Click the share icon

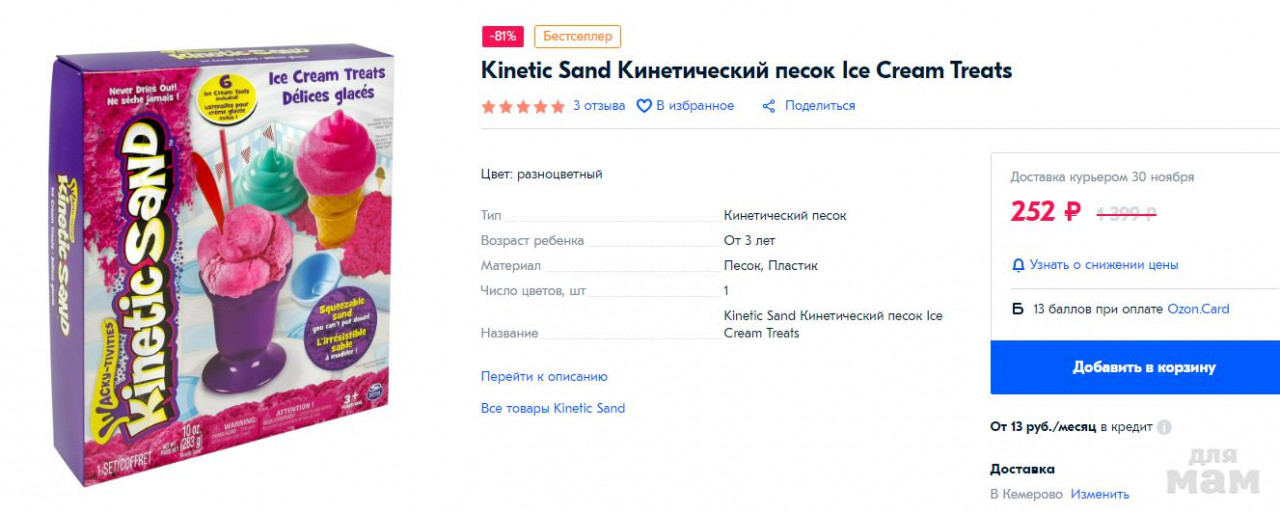[x=769, y=106]
